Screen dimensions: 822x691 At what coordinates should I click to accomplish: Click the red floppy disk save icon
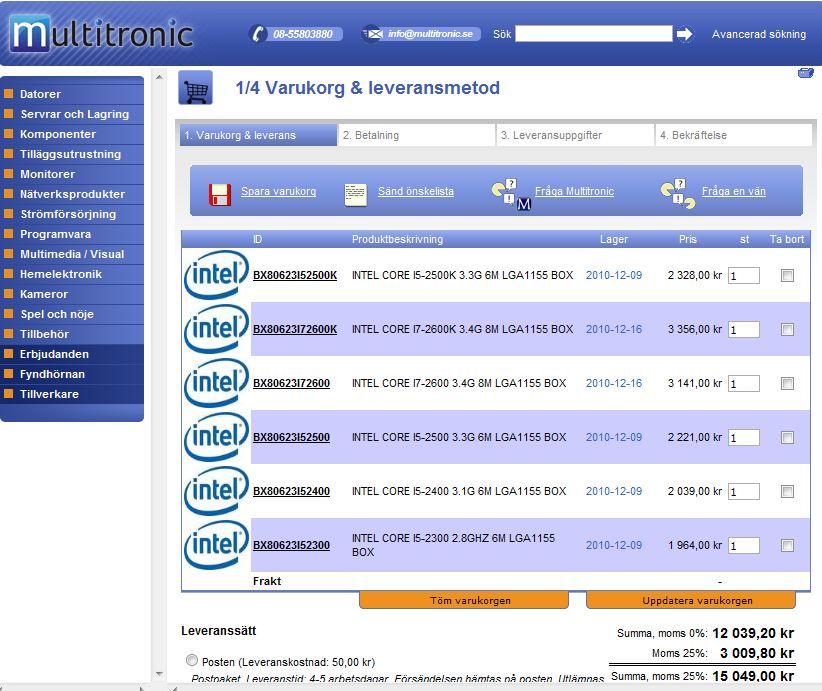point(220,194)
